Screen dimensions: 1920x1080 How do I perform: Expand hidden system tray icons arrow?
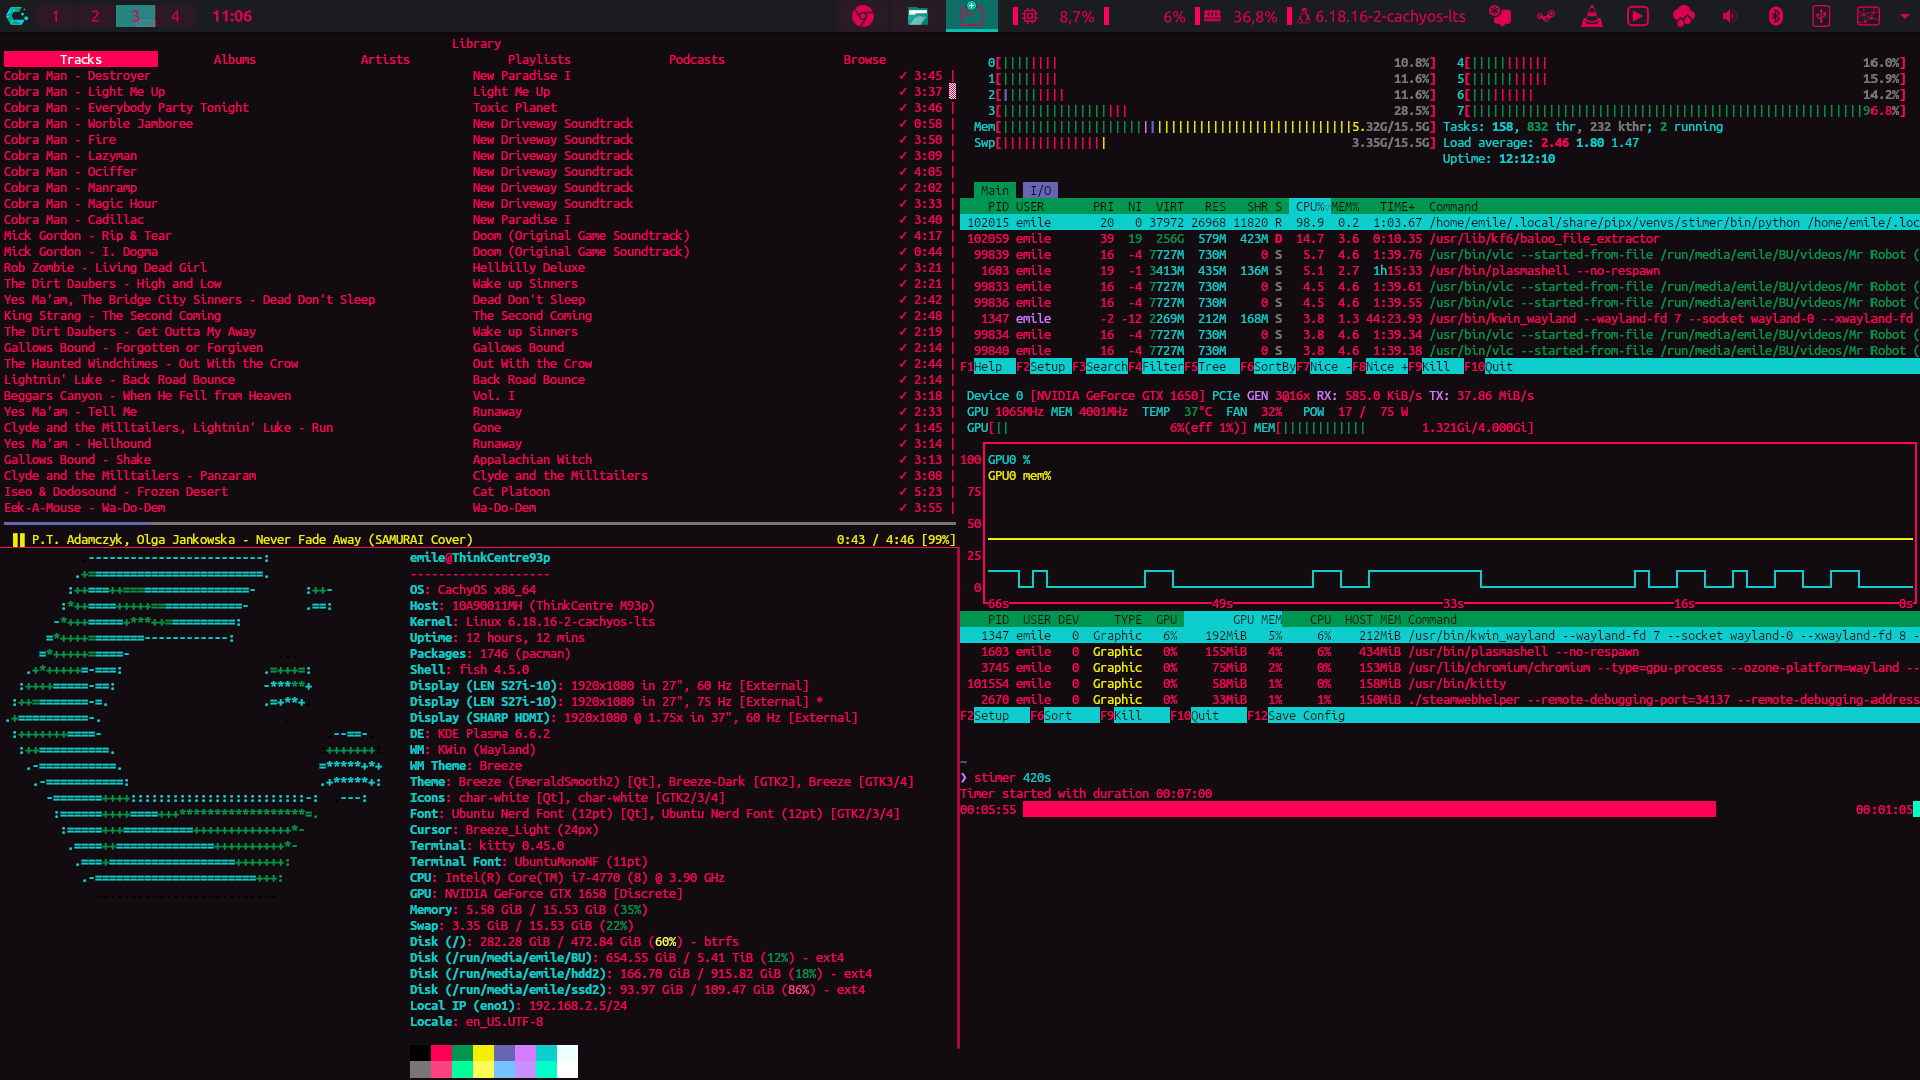[1904, 16]
